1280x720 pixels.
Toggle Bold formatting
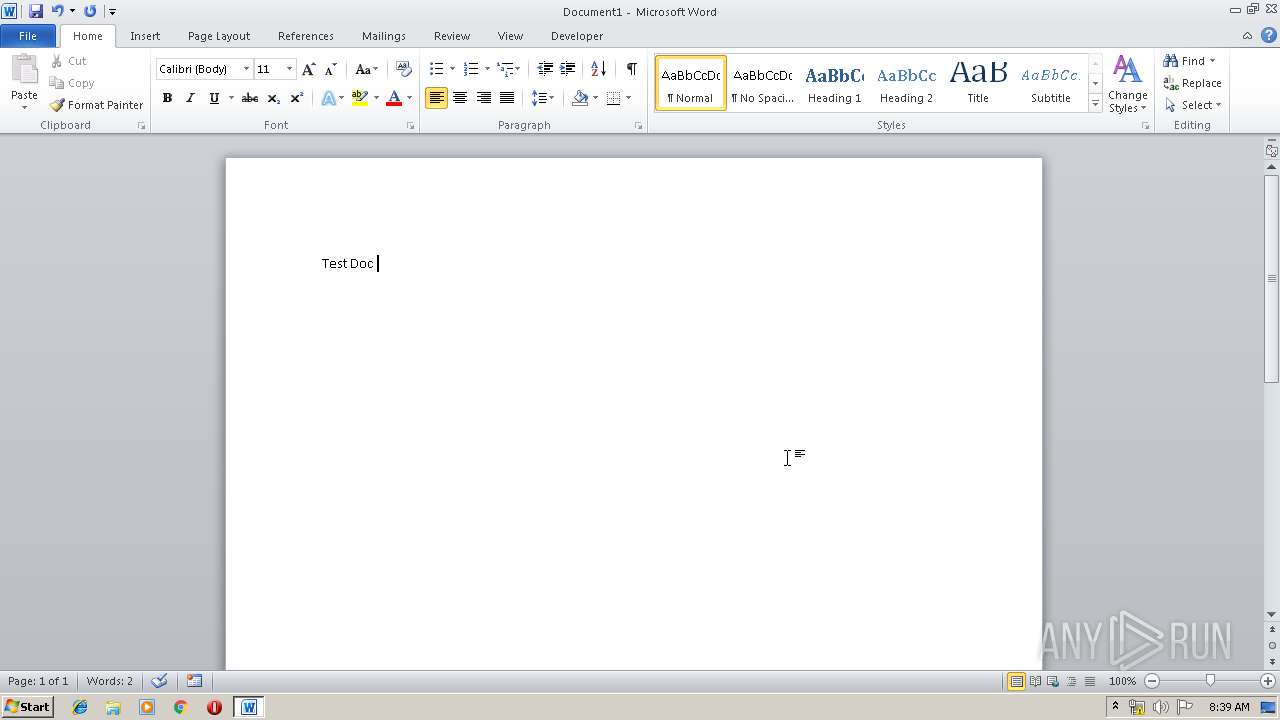pos(167,98)
